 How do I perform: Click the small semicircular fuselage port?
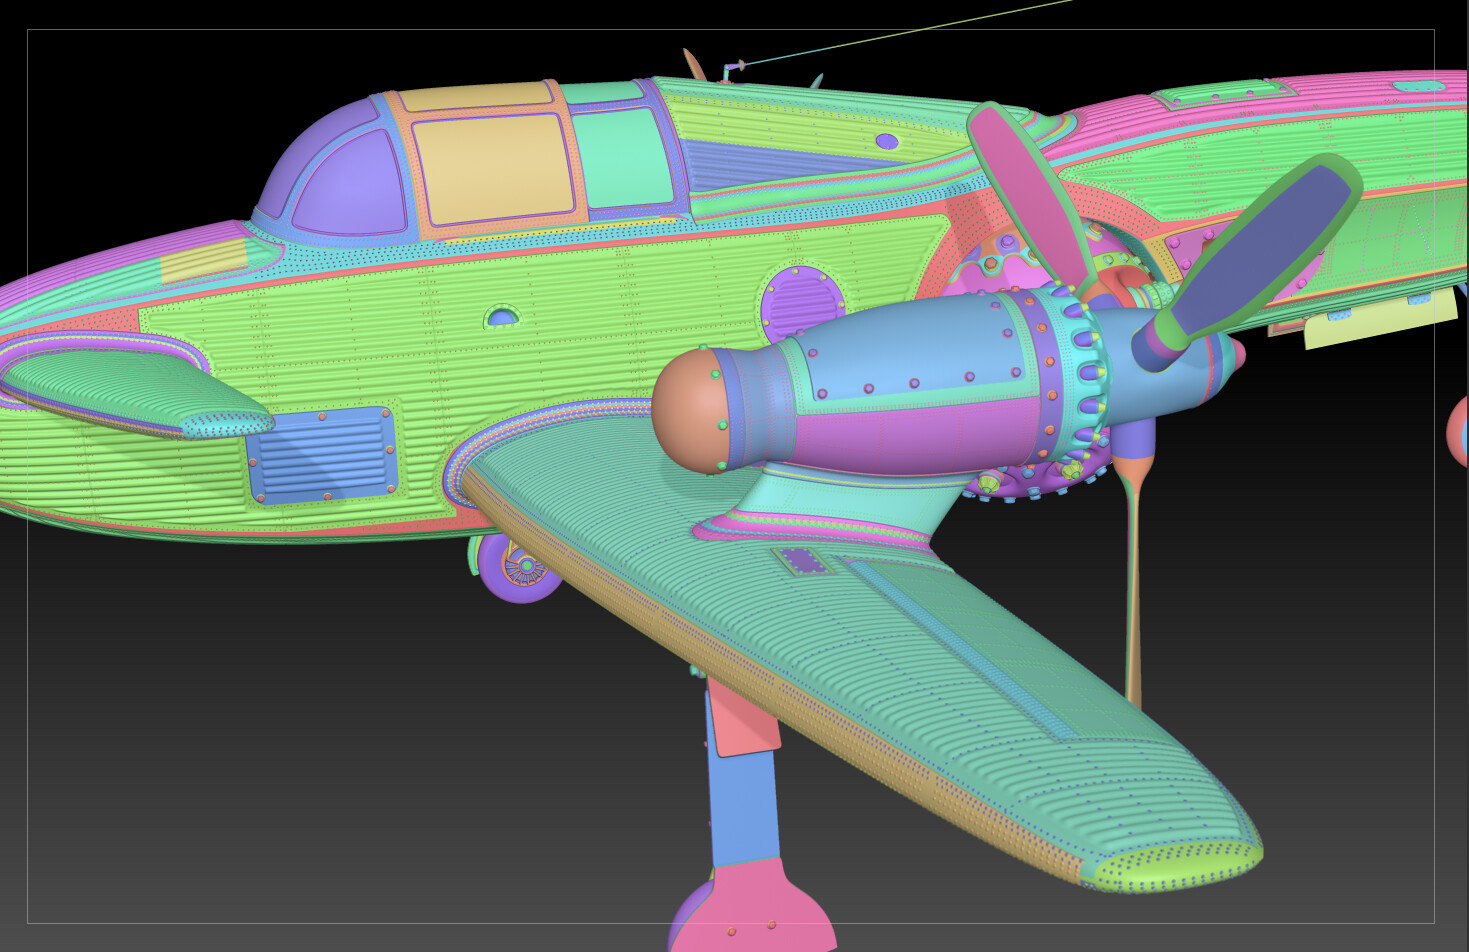tap(502, 318)
